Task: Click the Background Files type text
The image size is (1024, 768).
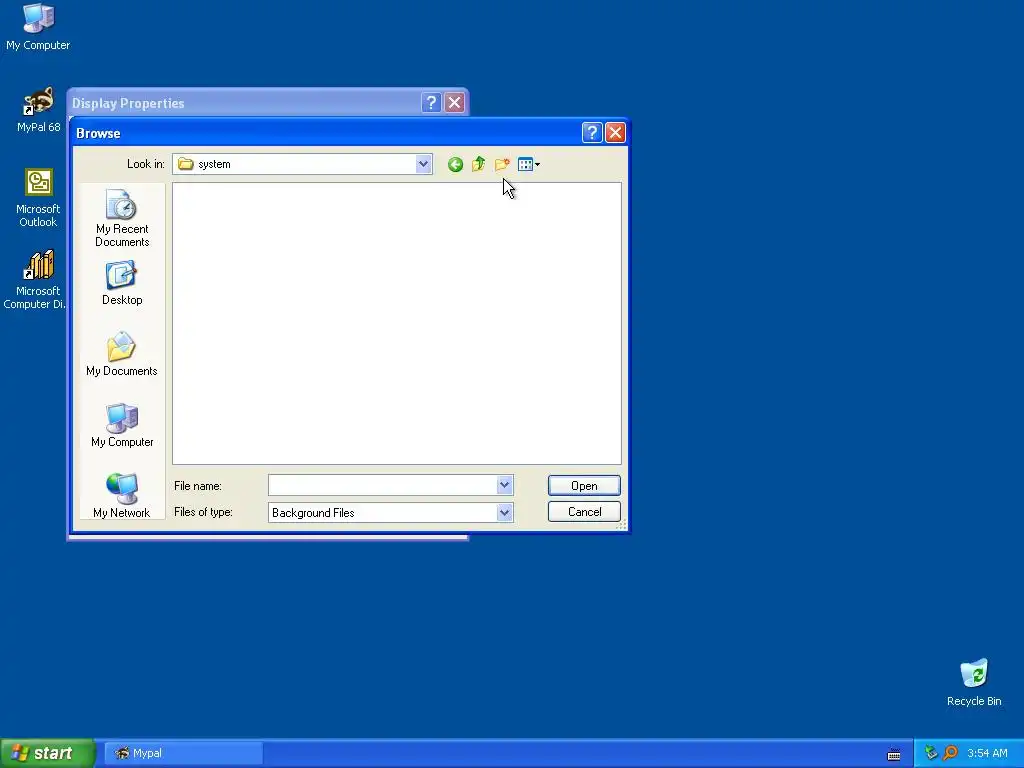Action: click(313, 513)
